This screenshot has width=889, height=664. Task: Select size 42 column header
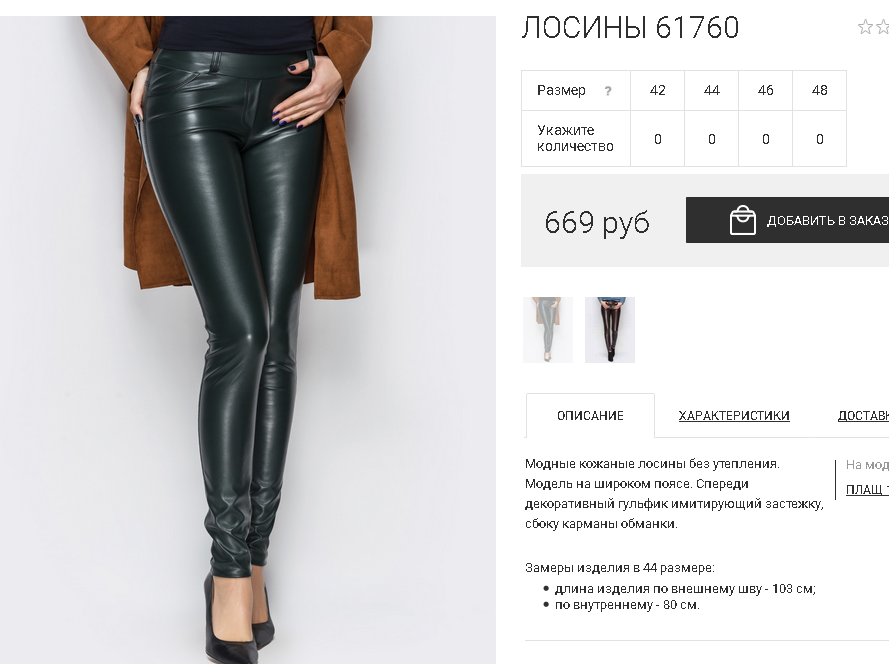coord(658,90)
